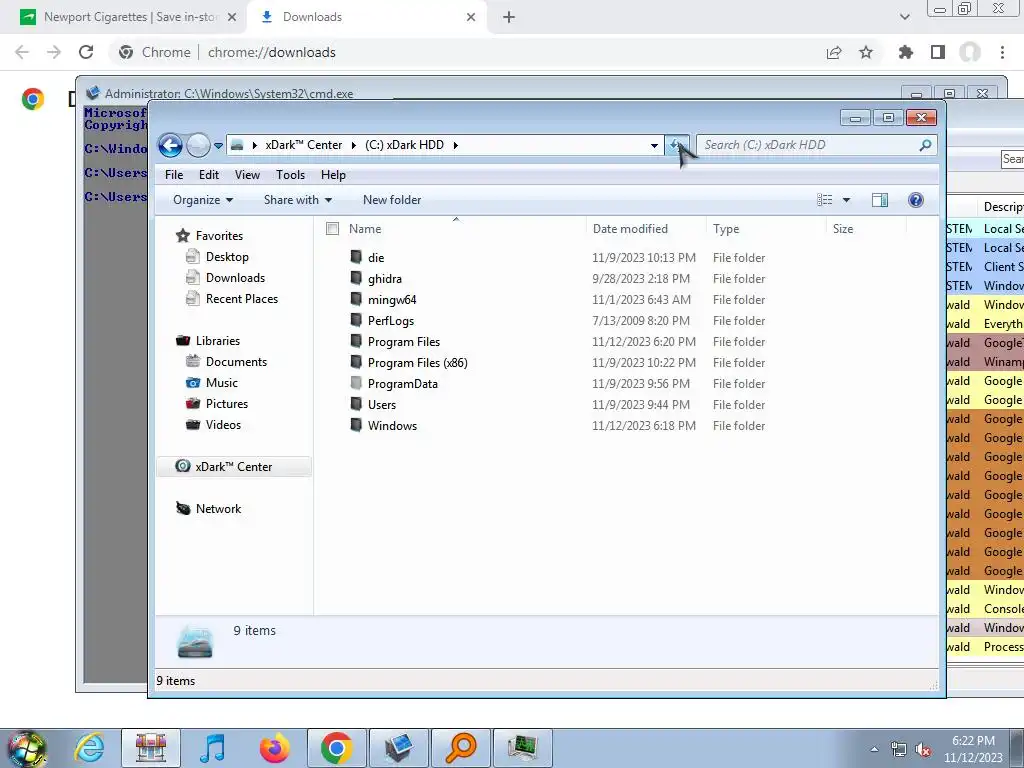Click the (C:) xDark HDD breadcrumb segment

tap(404, 145)
